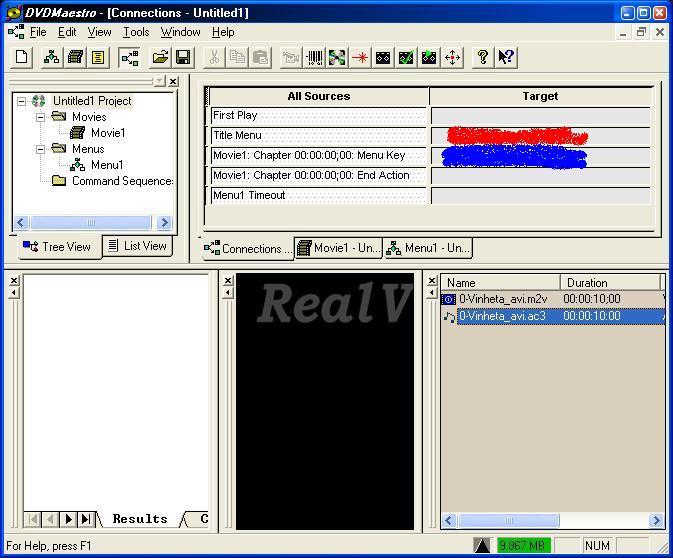Click the Title Menu source row

(x=318, y=136)
